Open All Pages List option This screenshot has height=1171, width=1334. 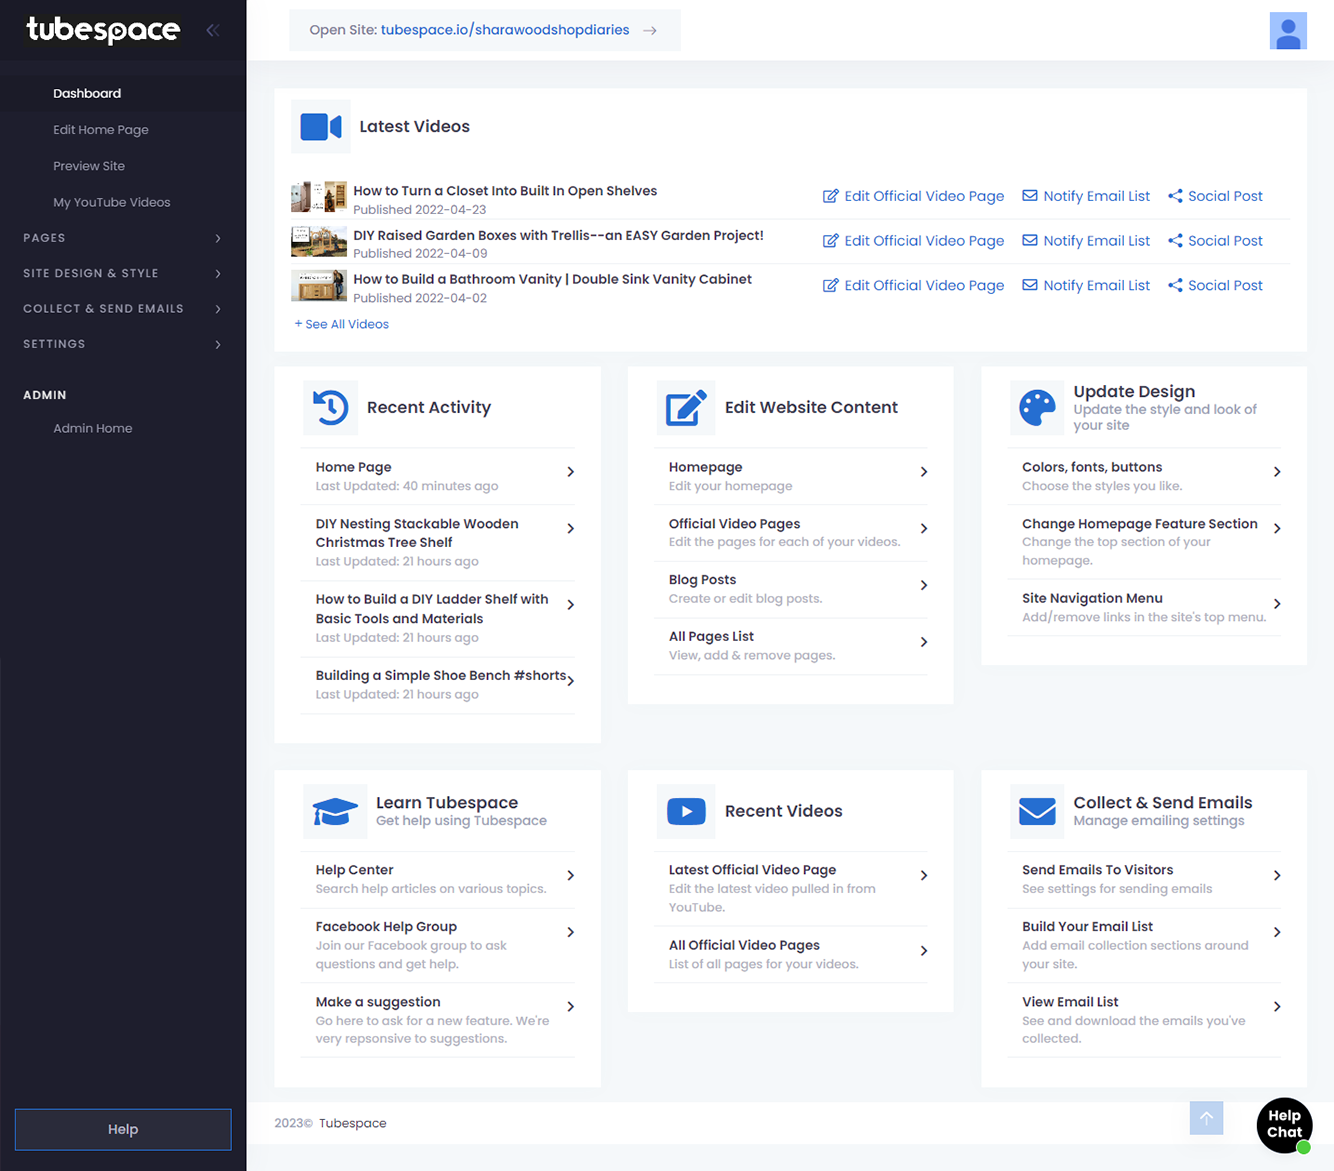[x=791, y=646]
